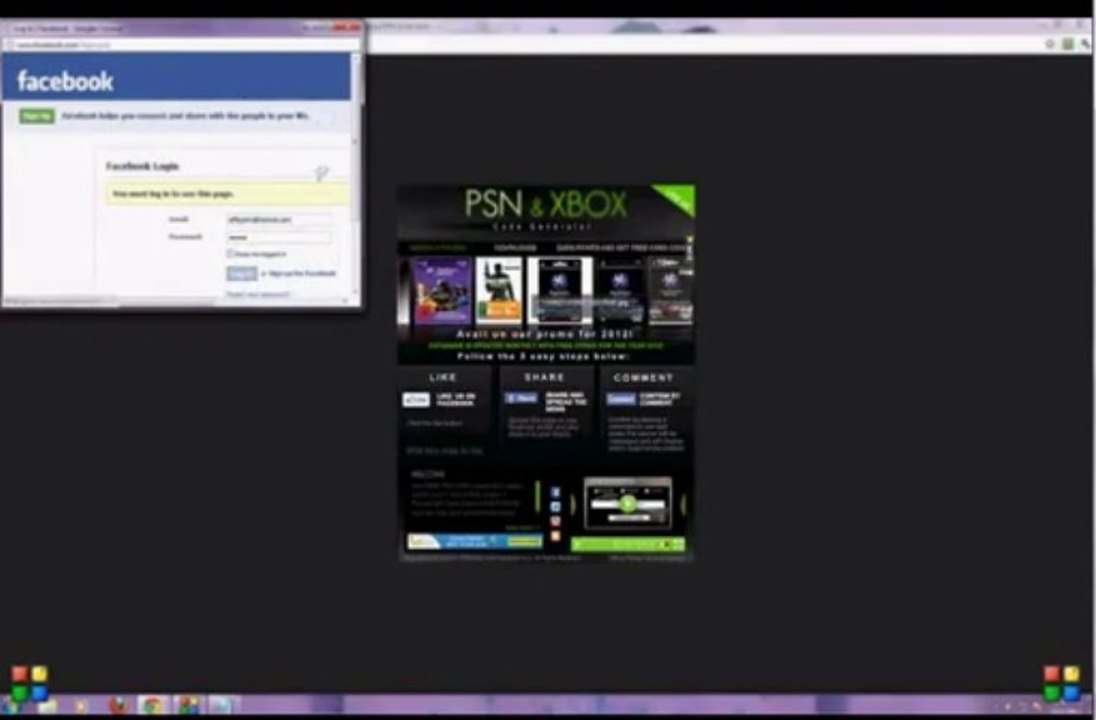This screenshot has width=1096, height=720.
Task: Select the fourth dark PSN card thumbnail
Action: point(620,291)
